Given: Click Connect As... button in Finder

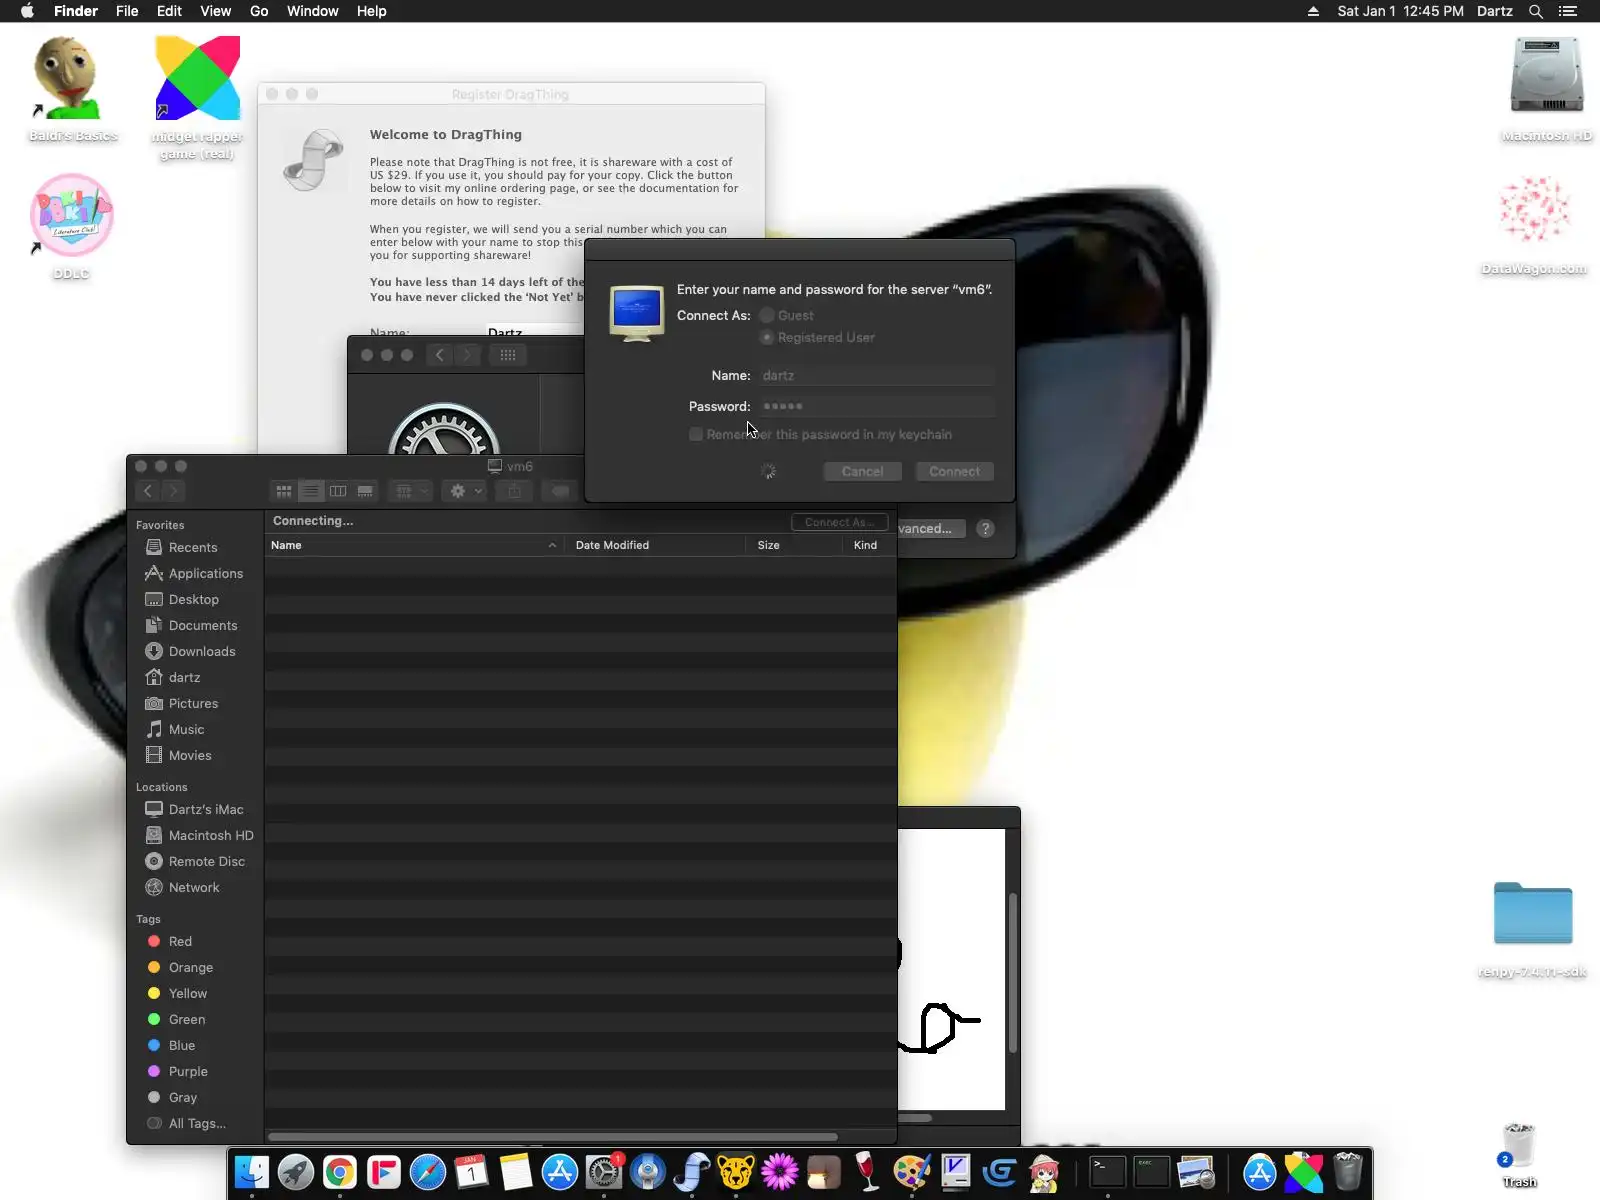Looking at the screenshot, I should coord(839,522).
